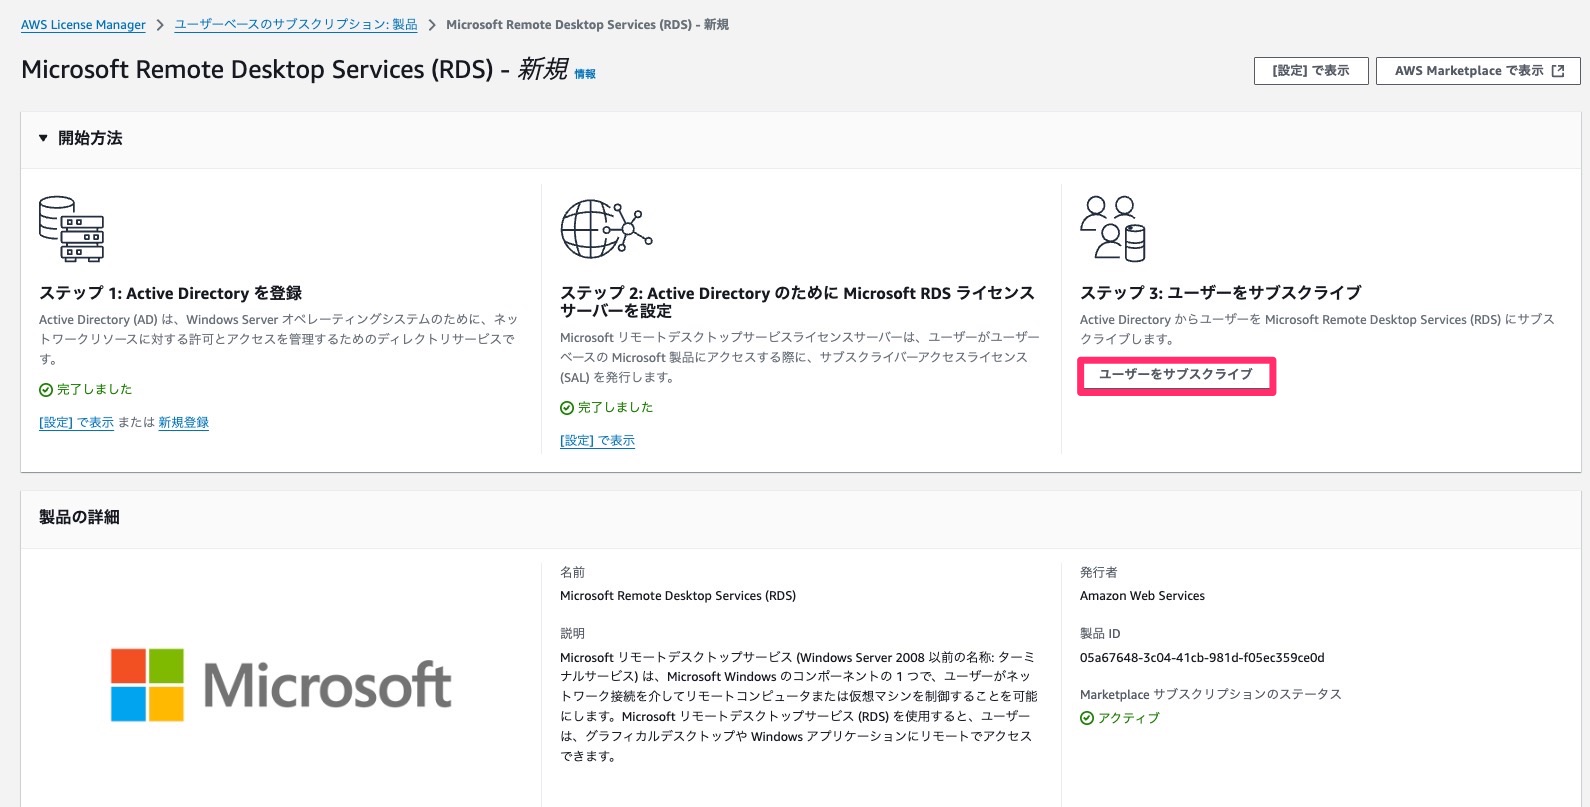Open ユーザーベースのサブスクリプション: 製品 breadcrumb
This screenshot has width=1590, height=807.
click(296, 25)
